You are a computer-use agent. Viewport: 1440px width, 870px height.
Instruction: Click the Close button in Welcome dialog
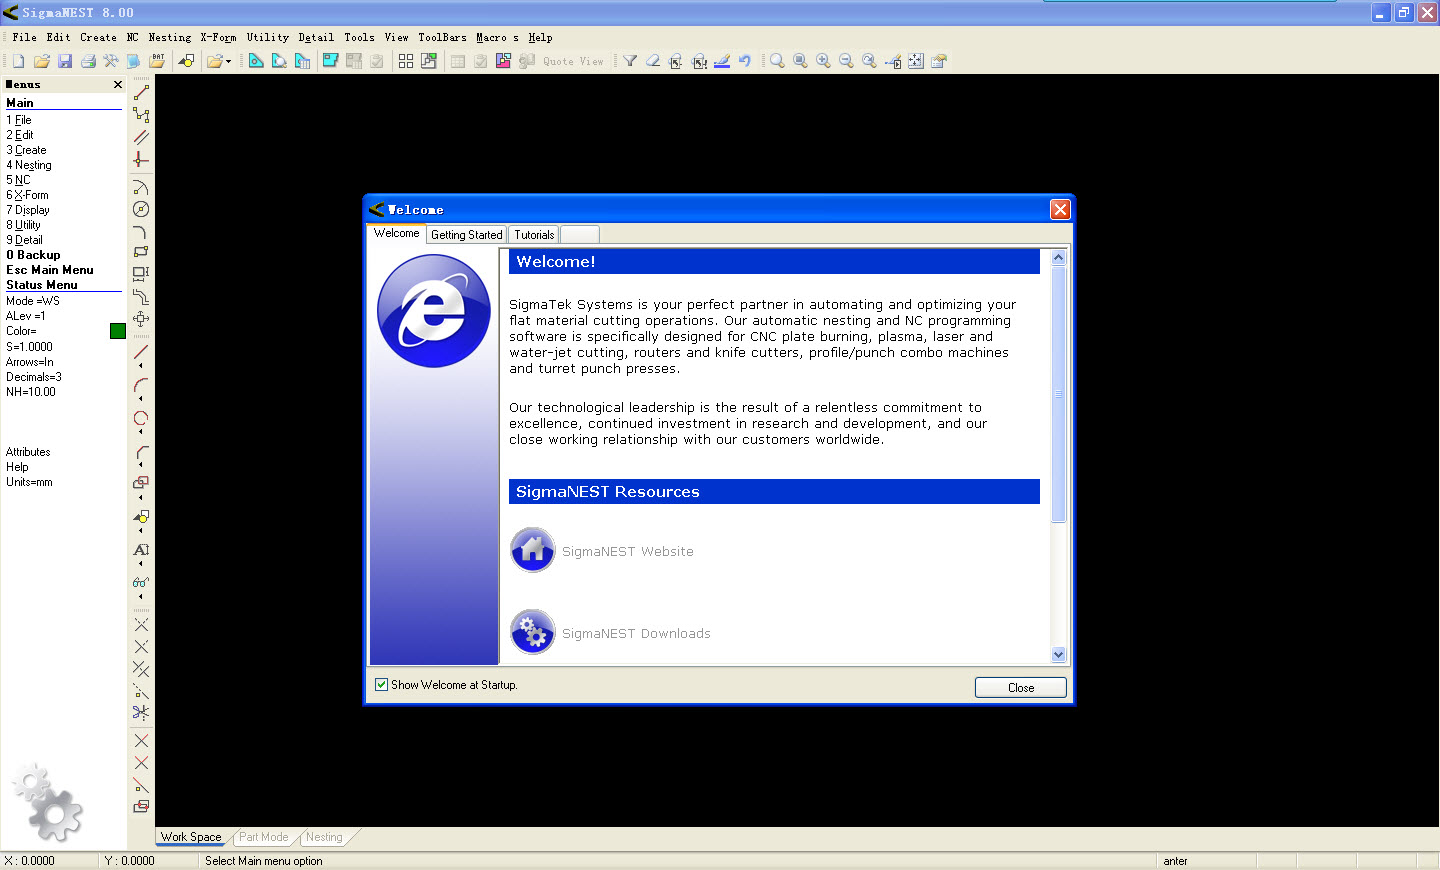pos(1021,688)
